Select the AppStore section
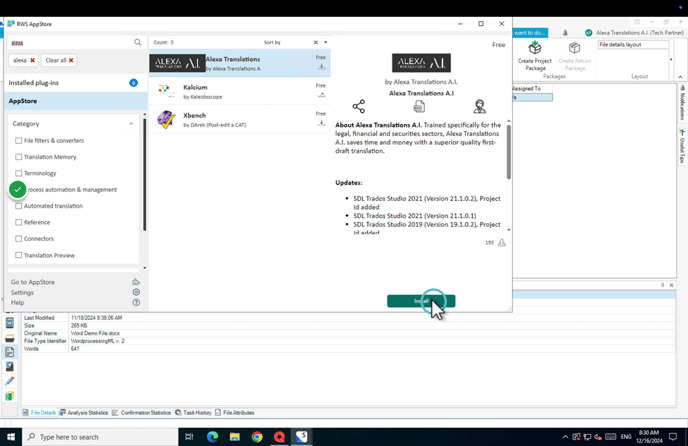The width and height of the screenshot is (688, 446). coord(73,101)
